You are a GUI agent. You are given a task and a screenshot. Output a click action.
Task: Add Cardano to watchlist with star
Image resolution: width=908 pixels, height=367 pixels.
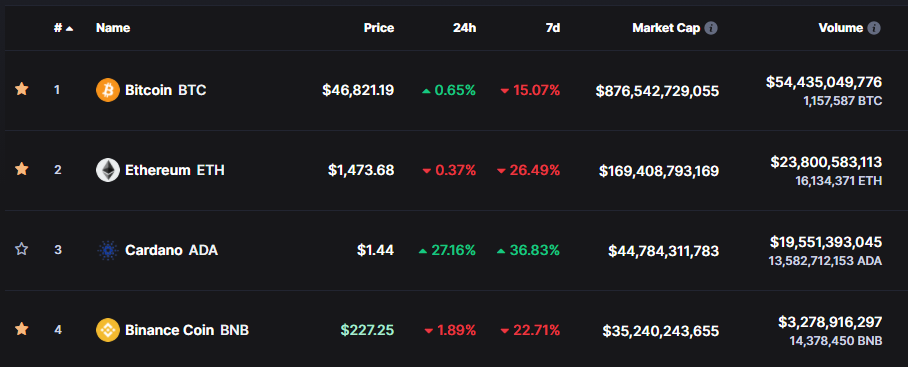click(21, 249)
